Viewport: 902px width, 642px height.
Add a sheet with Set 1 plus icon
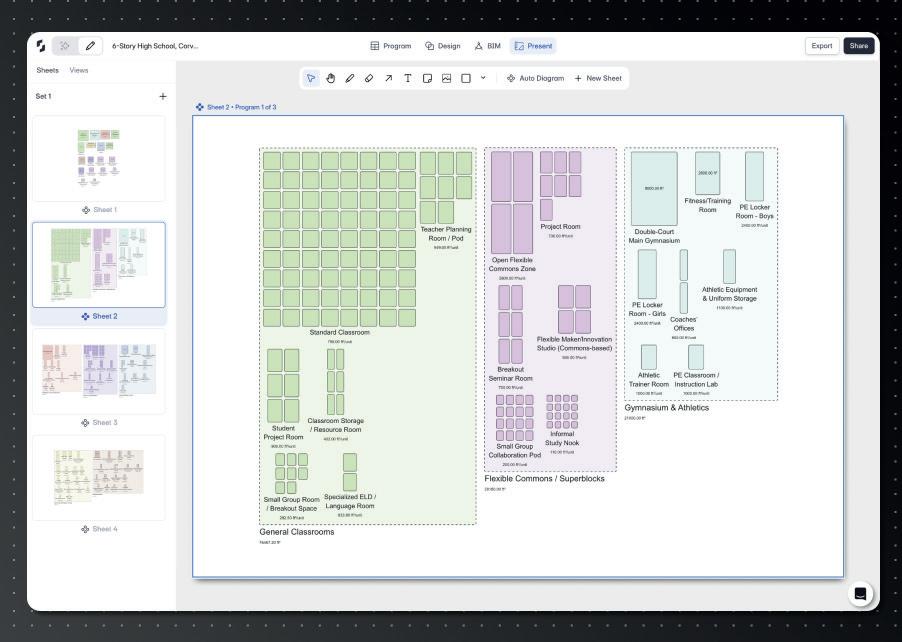[x=163, y=97]
